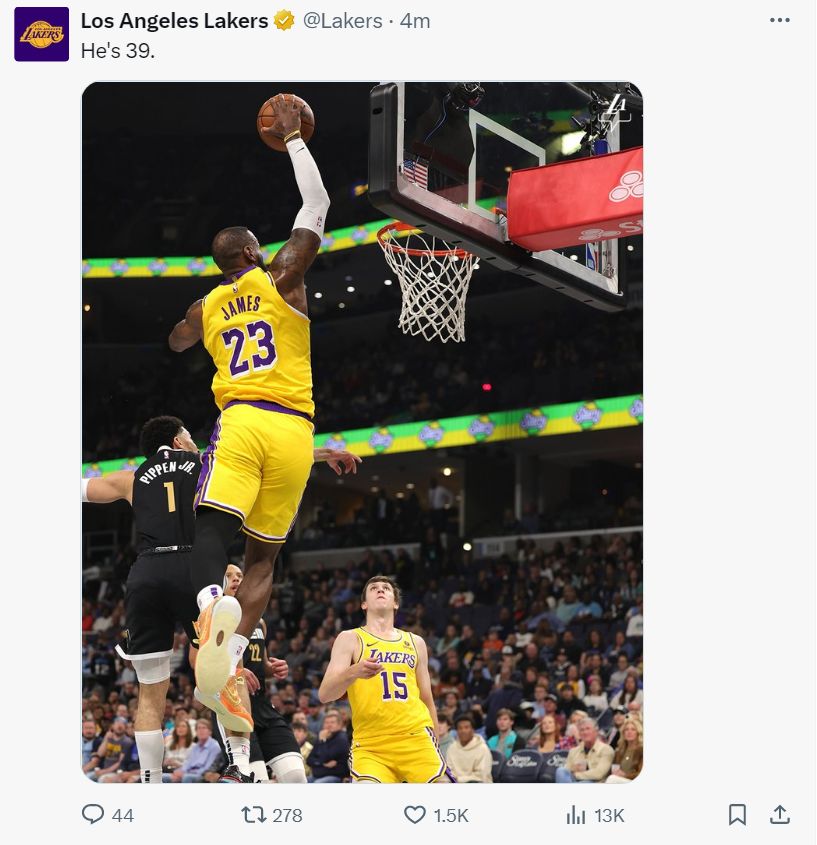Reply to the Lakers tweet
Screen dimensions: 817x845
[x=93, y=815]
